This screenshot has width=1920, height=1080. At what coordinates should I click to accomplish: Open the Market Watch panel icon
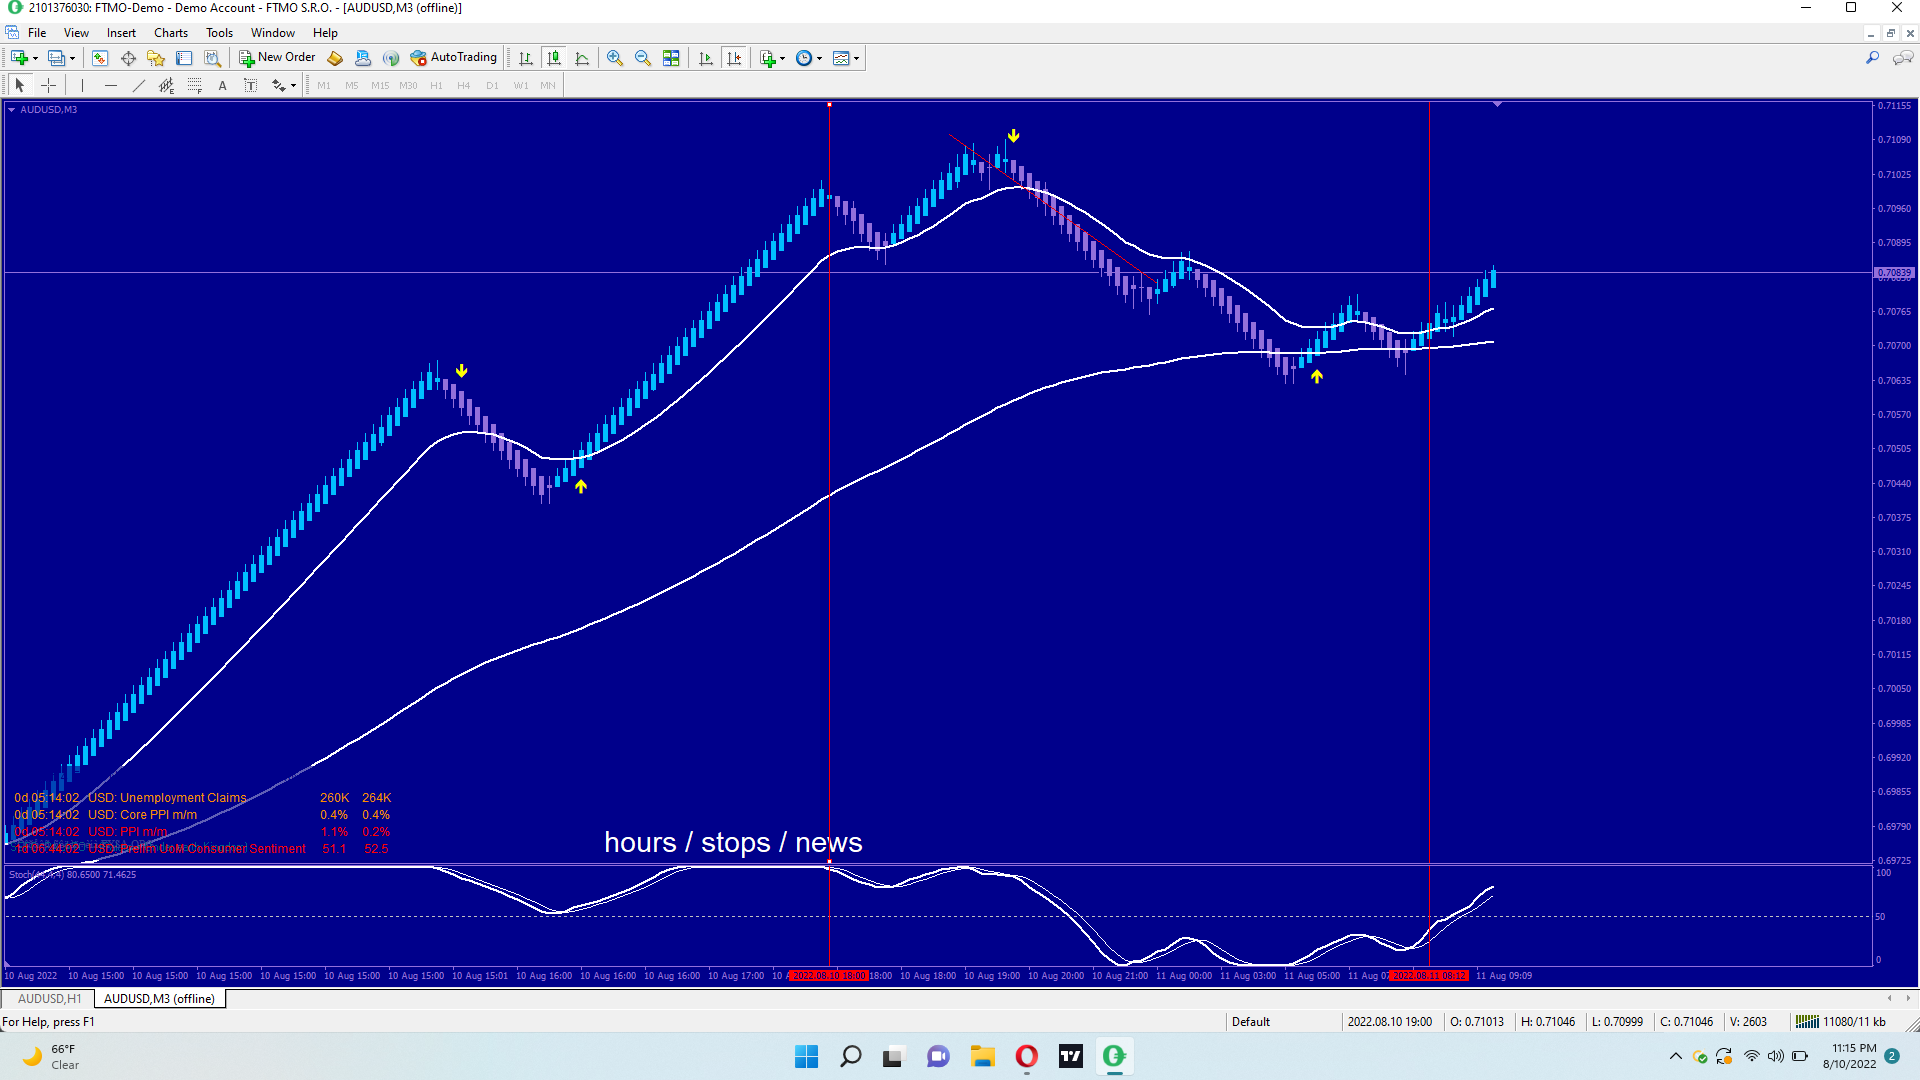[100, 58]
